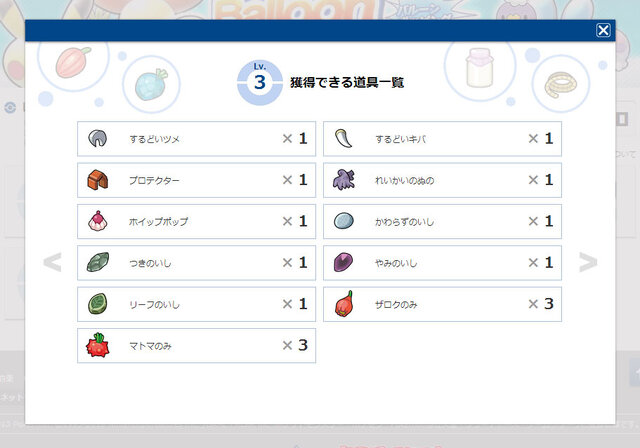The width and height of the screenshot is (640, 448).
Task: Select the するどいツメ text label
Action: click(155, 139)
